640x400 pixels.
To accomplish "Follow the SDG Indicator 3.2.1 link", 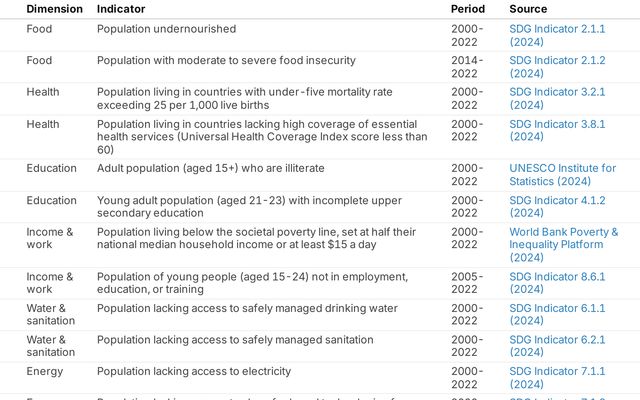I will coord(557,92).
